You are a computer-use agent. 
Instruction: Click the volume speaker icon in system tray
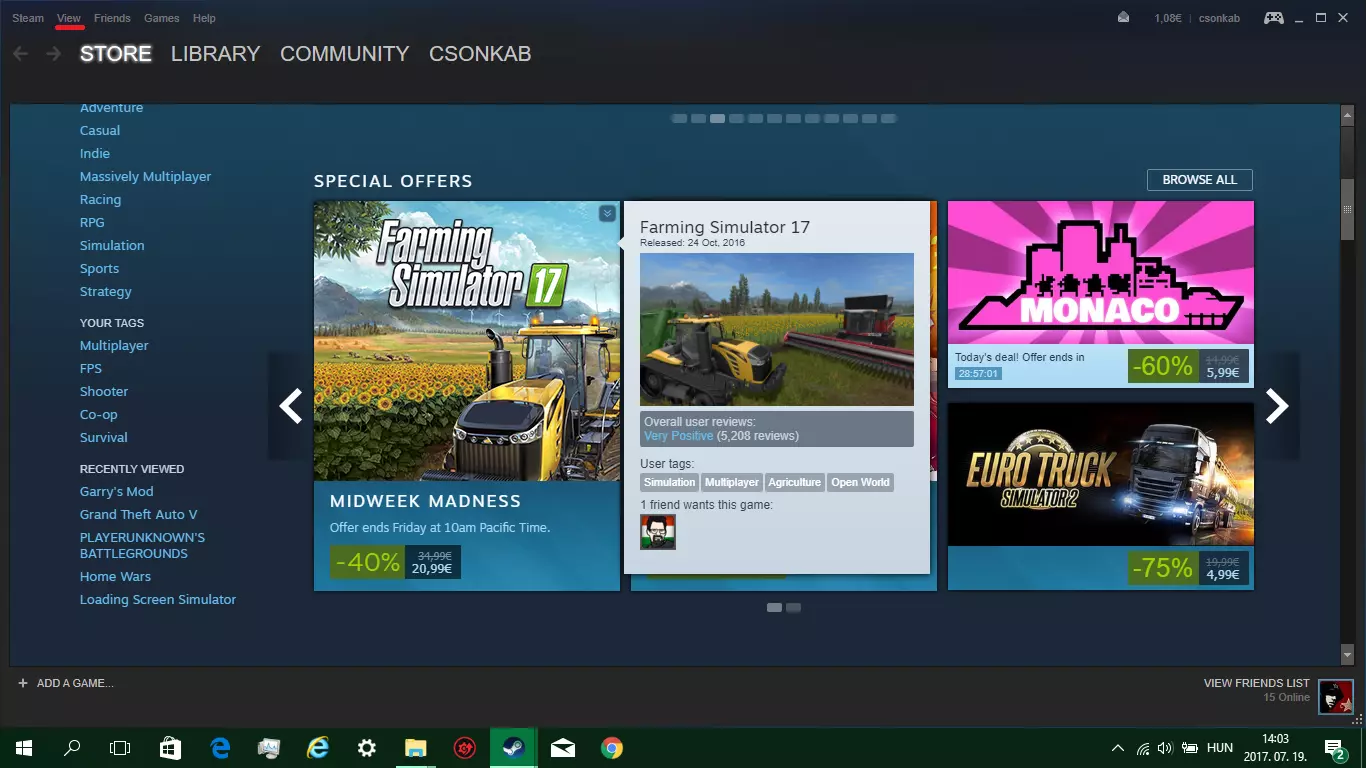(1165, 748)
